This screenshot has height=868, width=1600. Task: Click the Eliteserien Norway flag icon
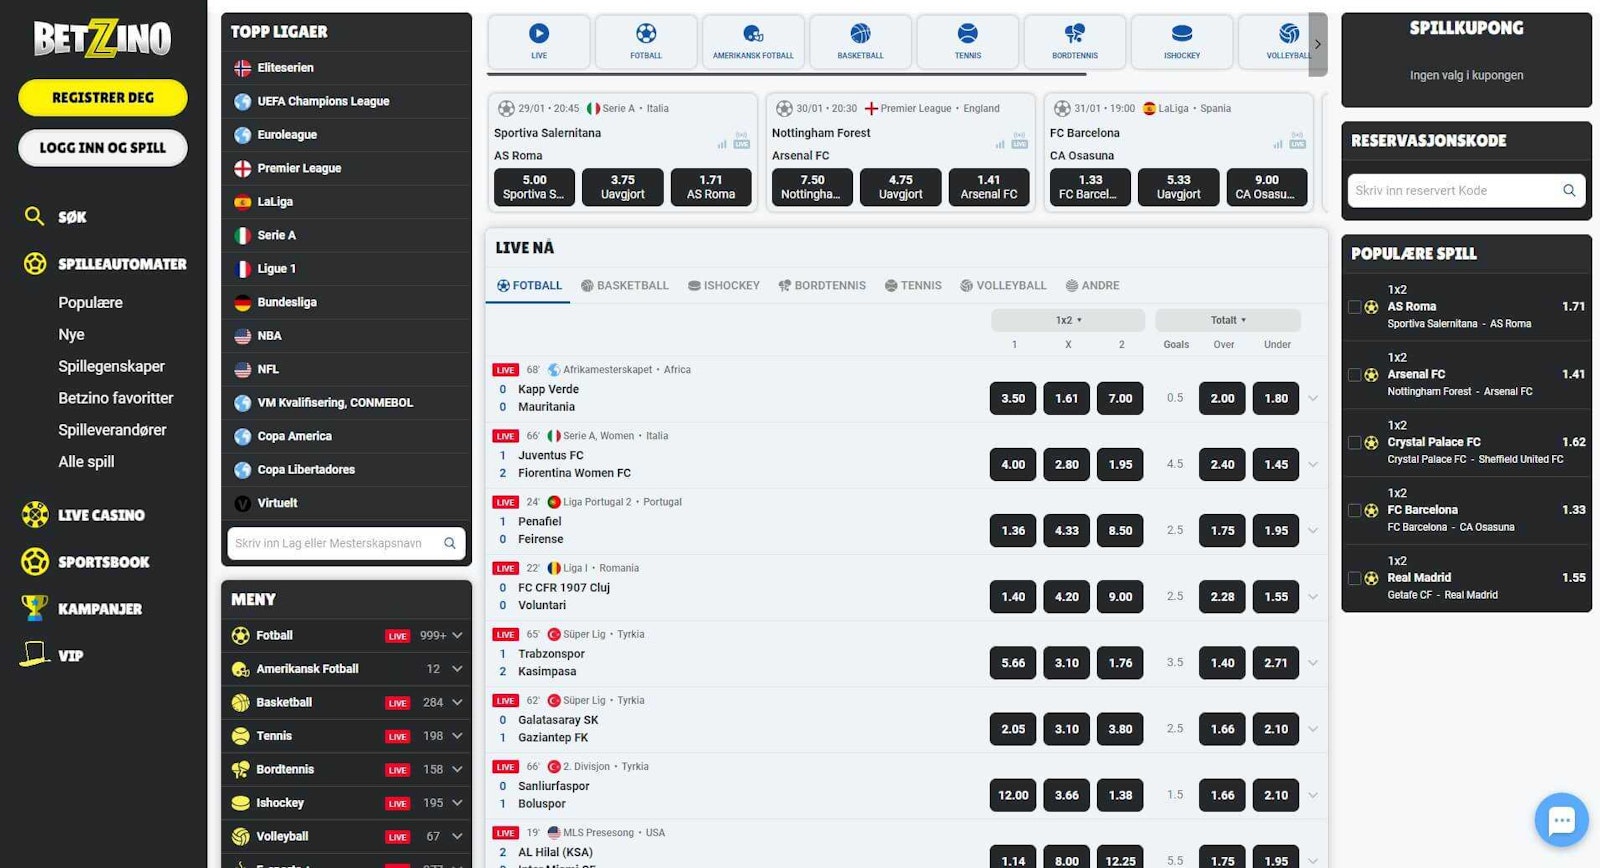coord(242,68)
